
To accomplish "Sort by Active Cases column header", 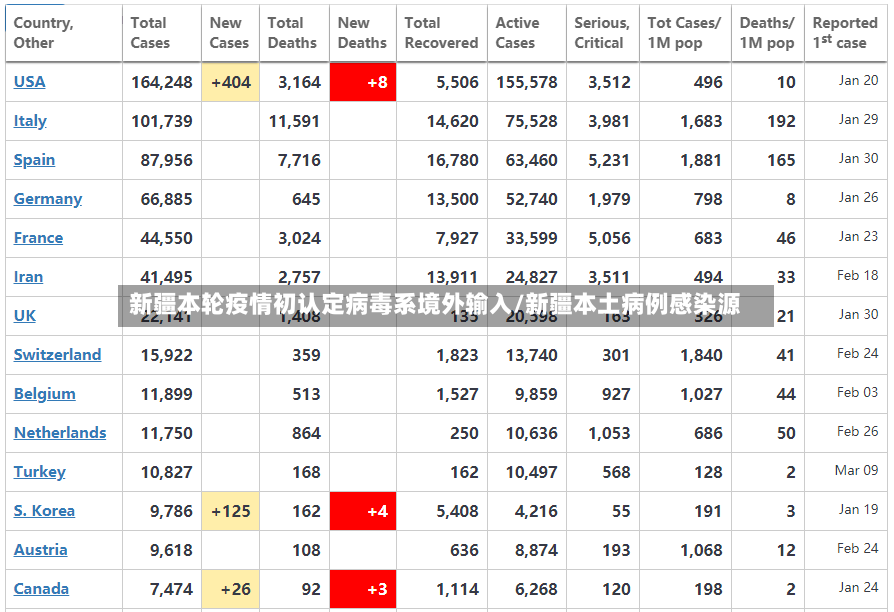I will tap(527, 33).
